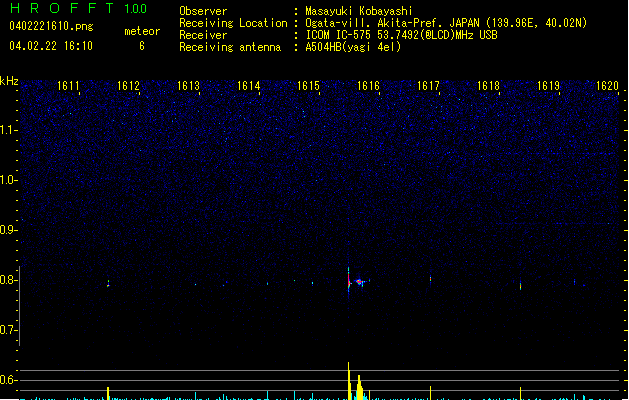Click the Observer field label
629x400 pixels.
[x=203, y=11]
